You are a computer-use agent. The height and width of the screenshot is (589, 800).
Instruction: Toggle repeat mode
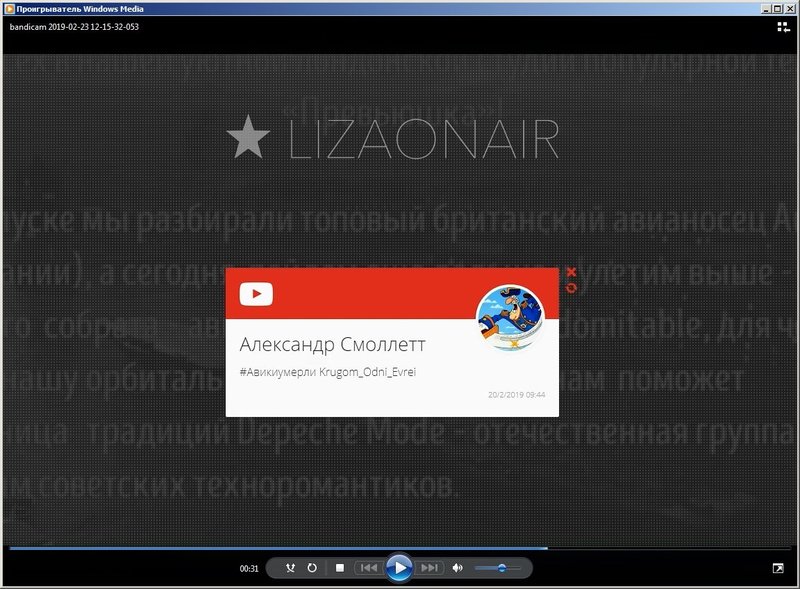coord(312,568)
